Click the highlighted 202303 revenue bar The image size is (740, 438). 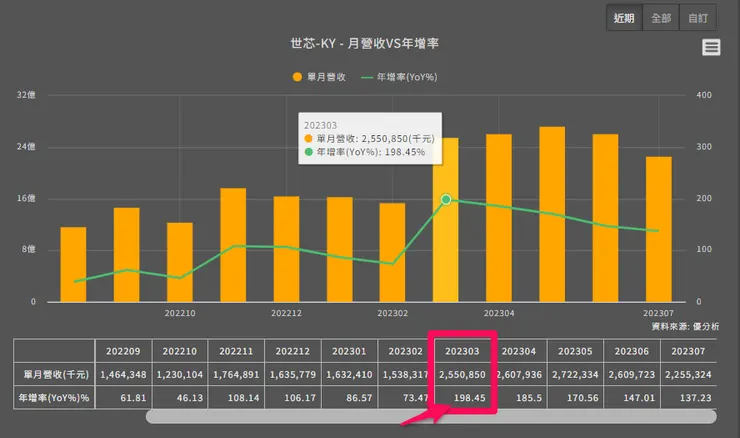pyautogui.click(x=446, y=220)
